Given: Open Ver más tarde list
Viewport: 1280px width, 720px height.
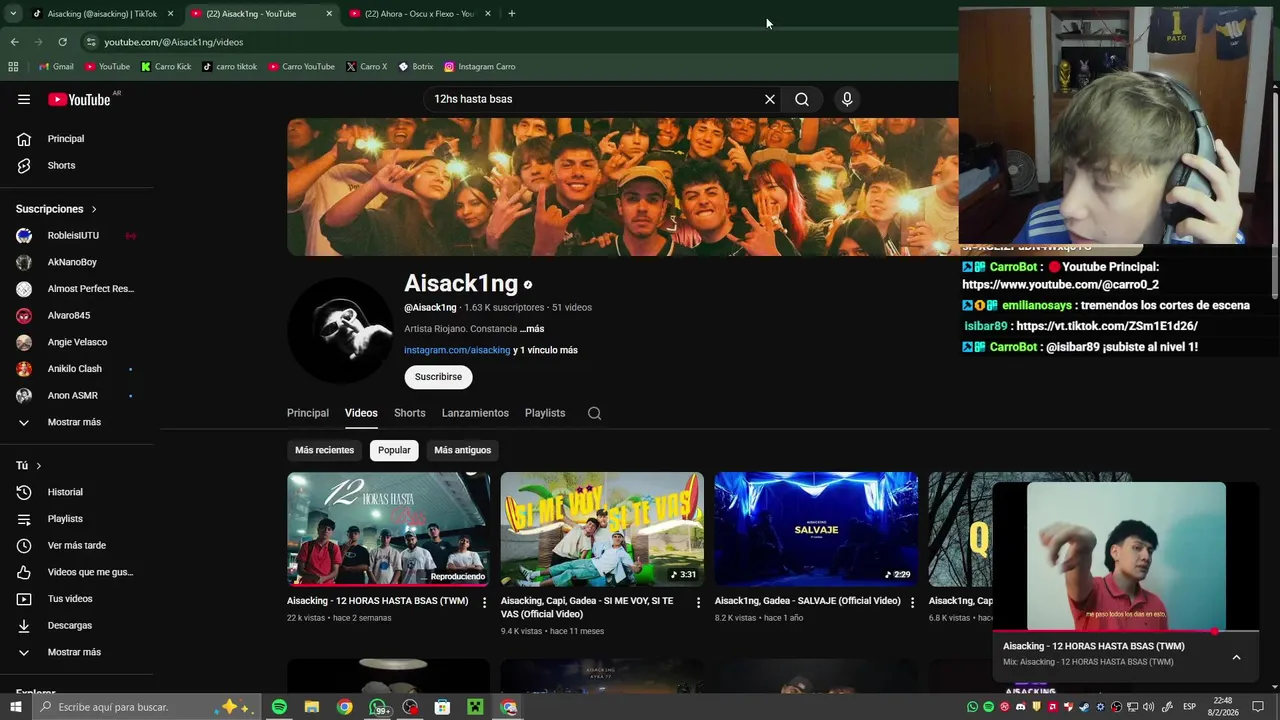Looking at the screenshot, I should 78,545.
